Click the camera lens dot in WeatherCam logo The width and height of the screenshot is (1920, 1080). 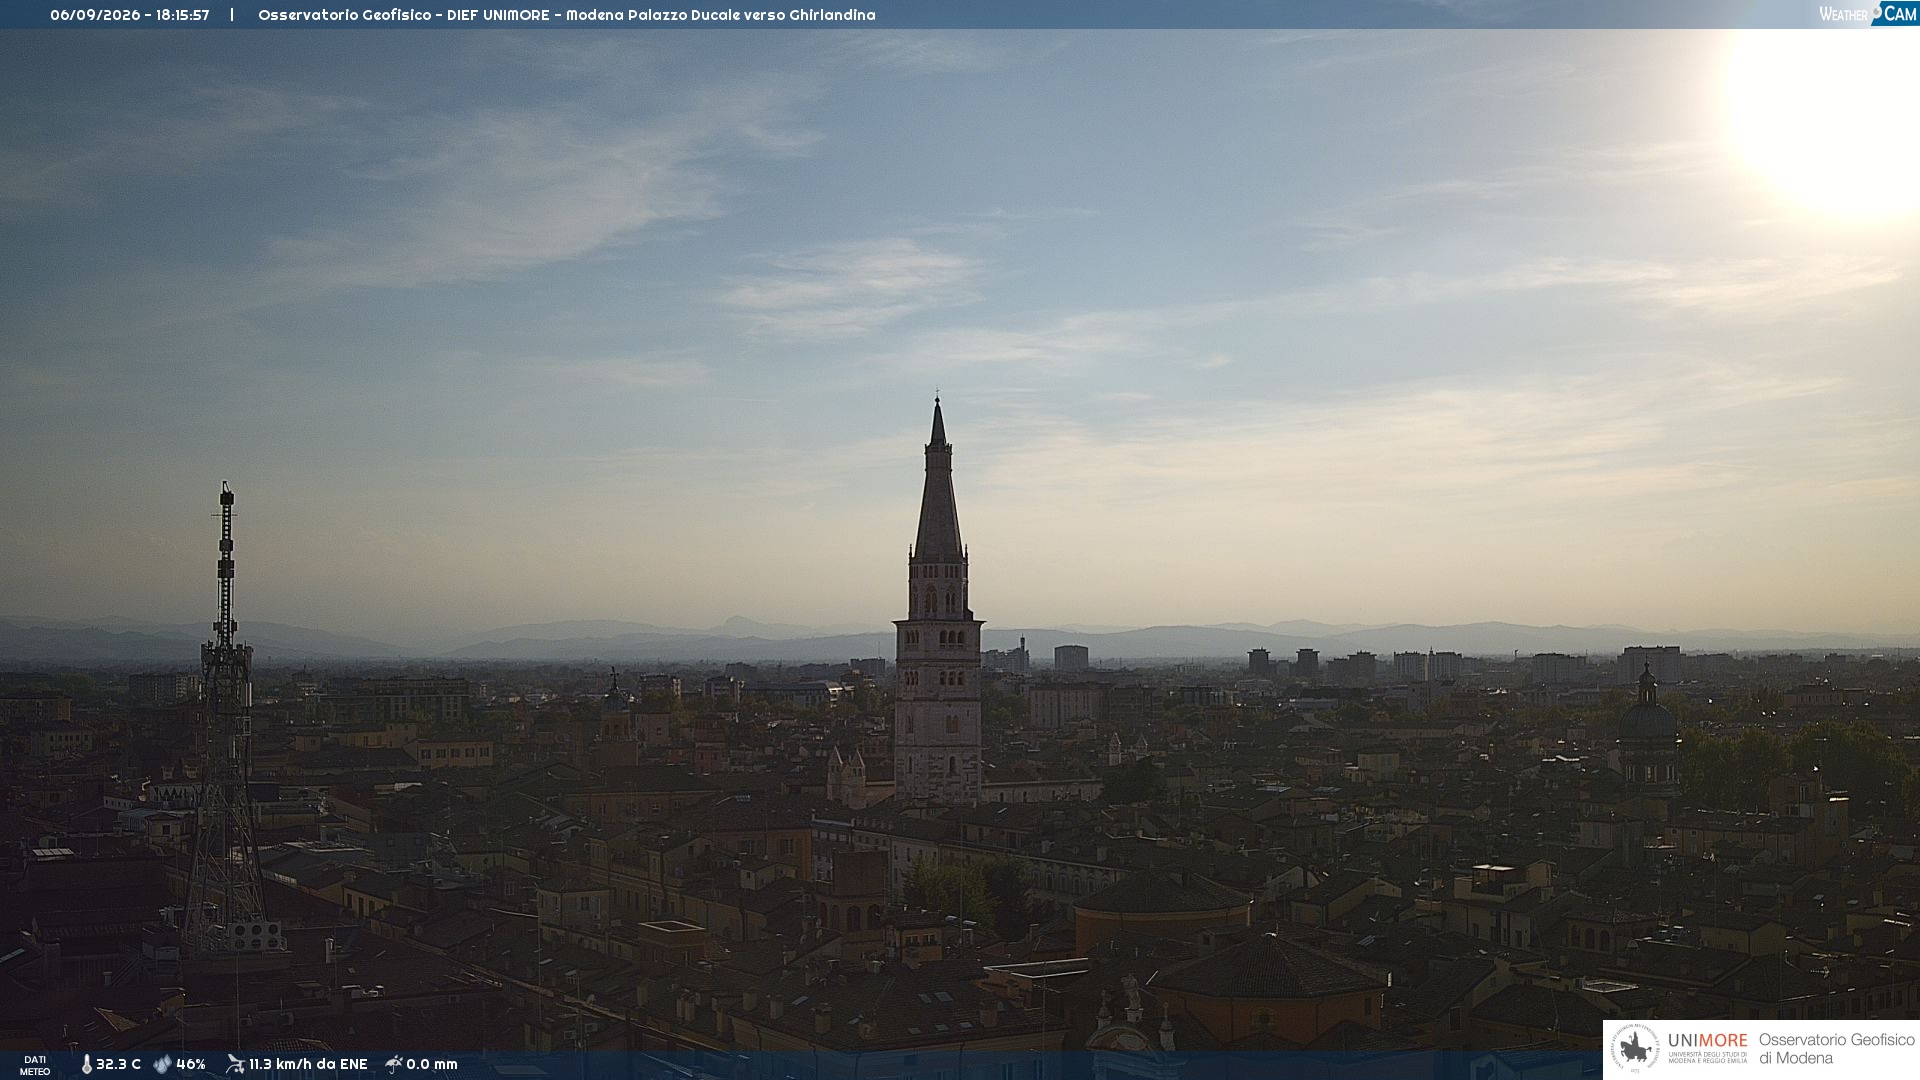[1877, 10]
